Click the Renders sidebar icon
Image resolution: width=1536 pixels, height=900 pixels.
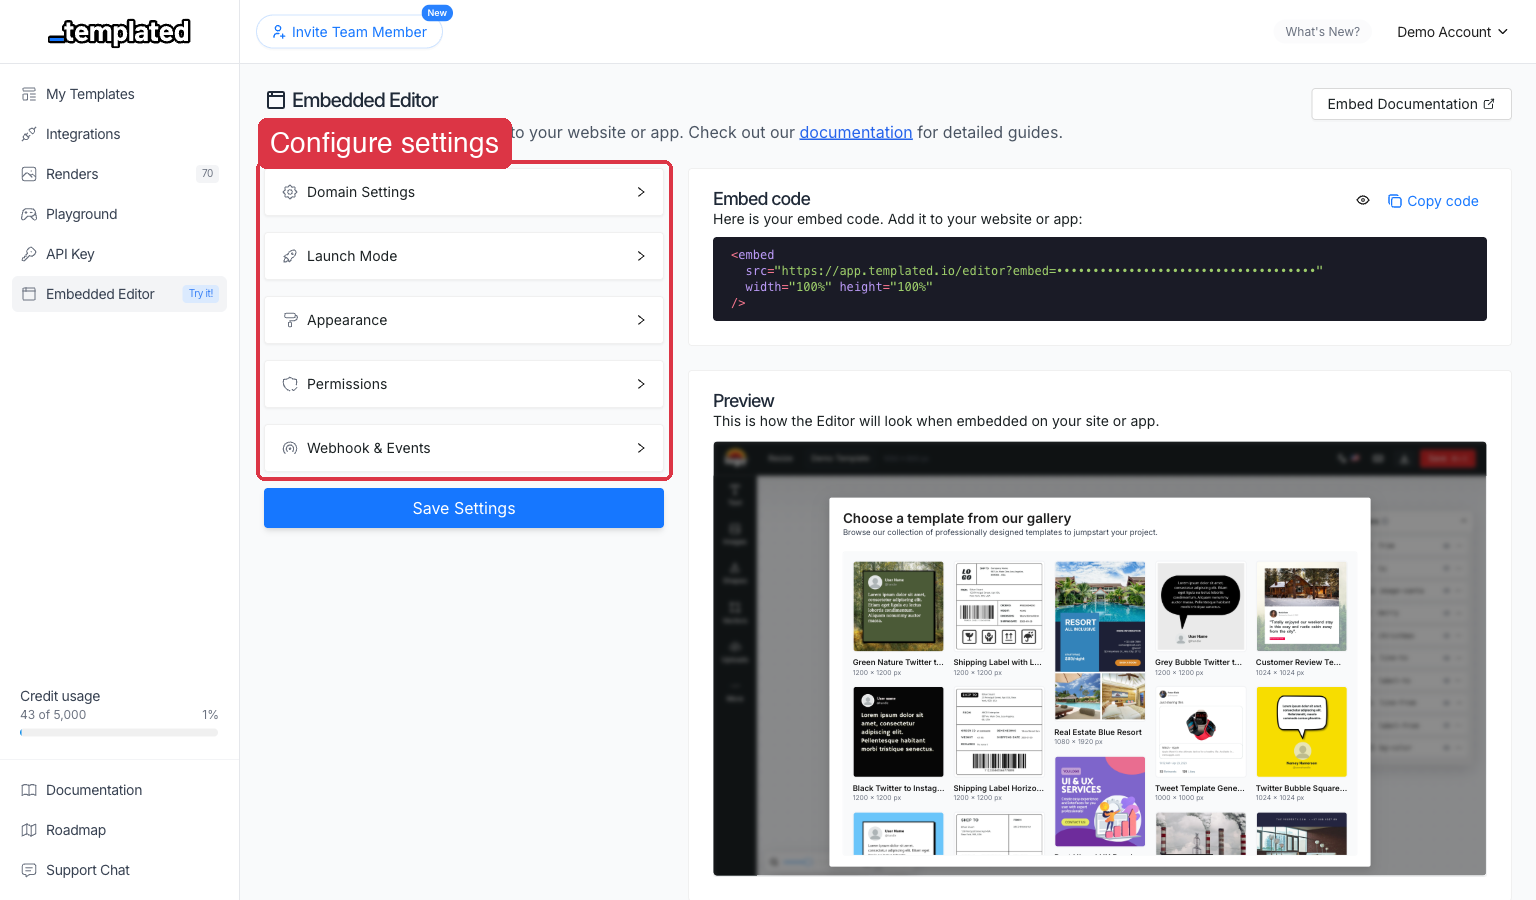[28, 174]
